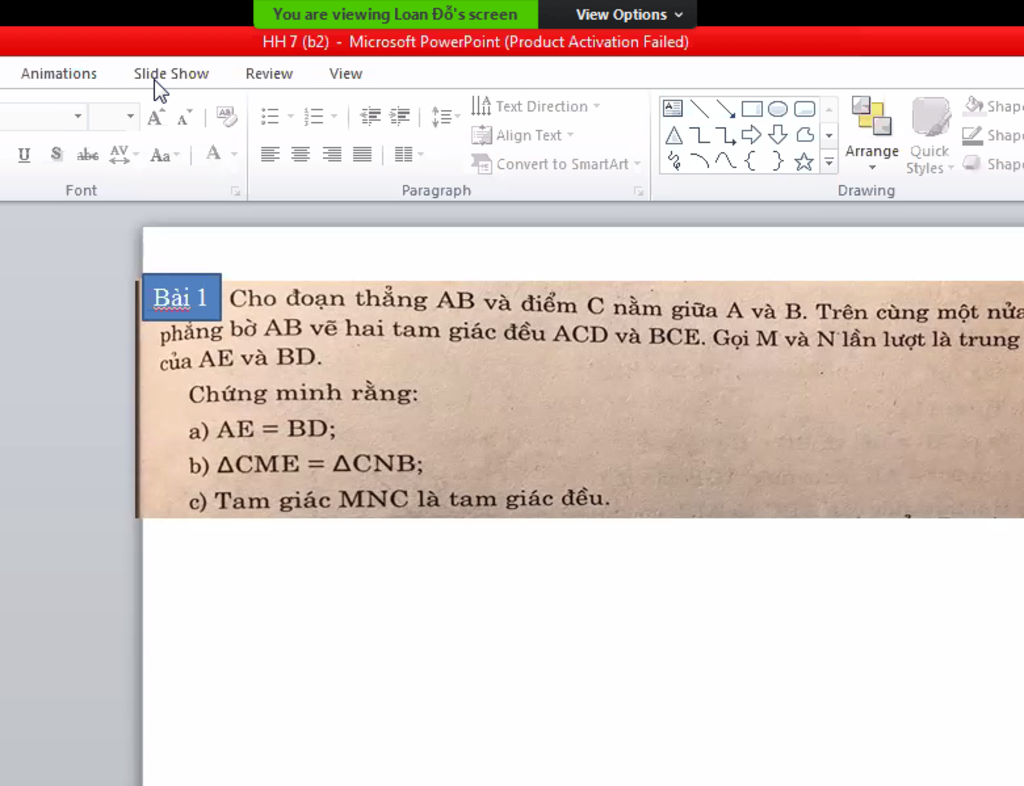Viewport: 1024px width, 786px height.
Task: Expand the full shapes gallery
Action: (829, 161)
